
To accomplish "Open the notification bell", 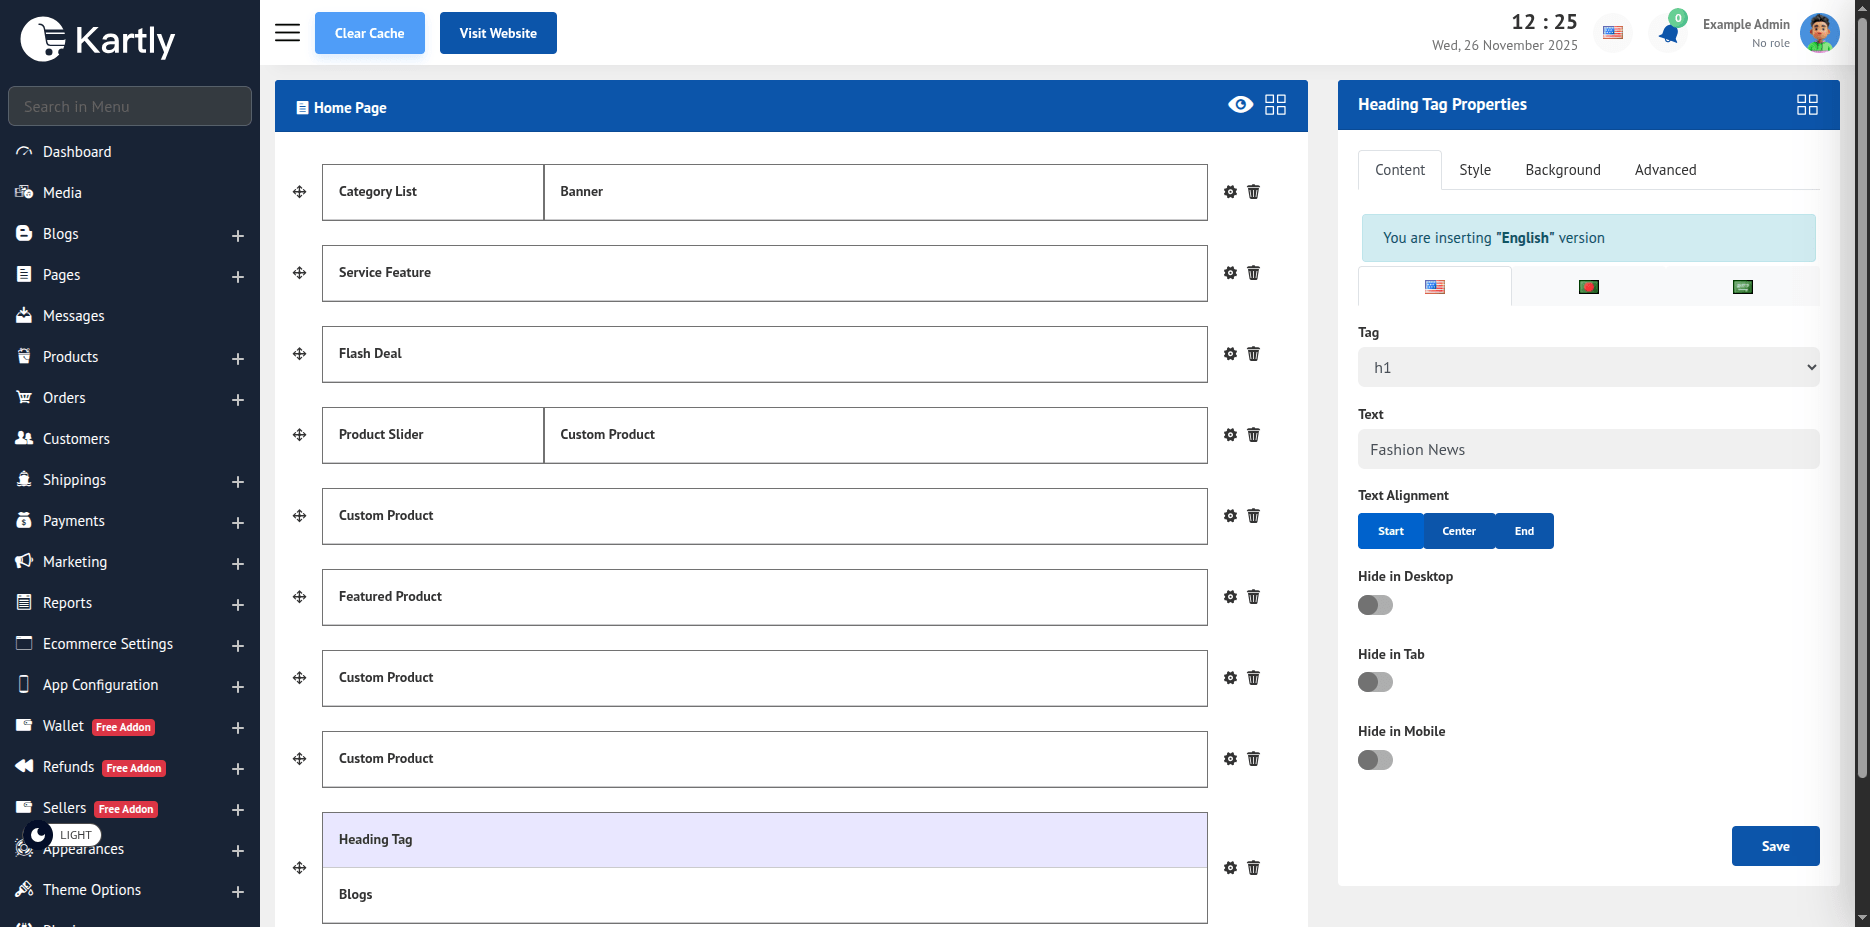I will click(x=1668, y=34).
